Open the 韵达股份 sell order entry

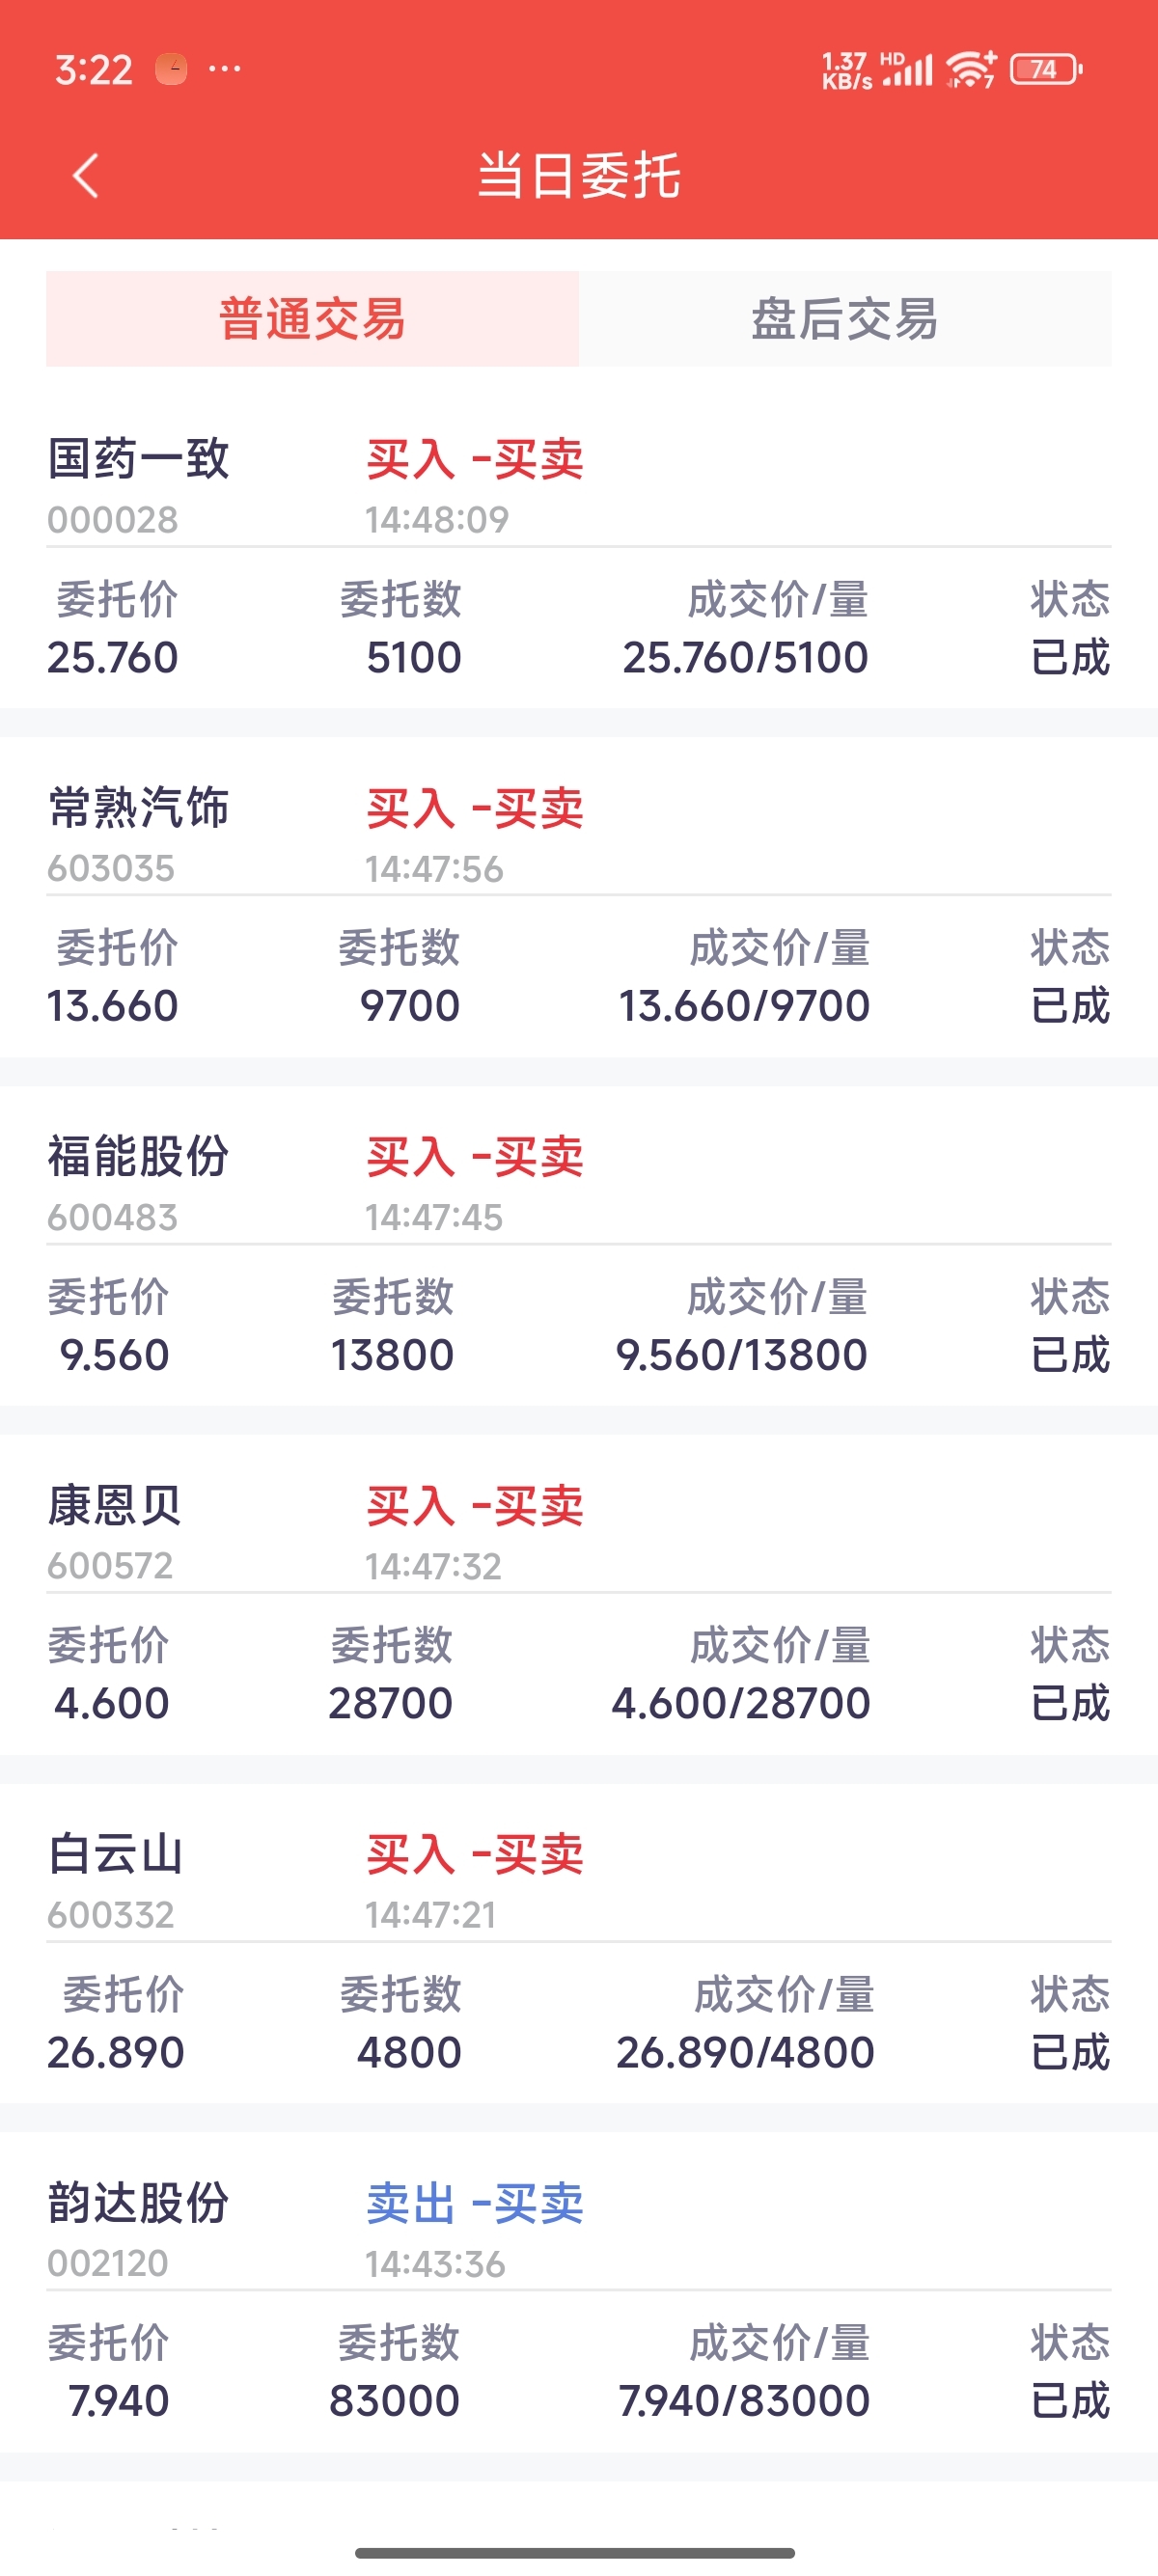click(579, 2300)
